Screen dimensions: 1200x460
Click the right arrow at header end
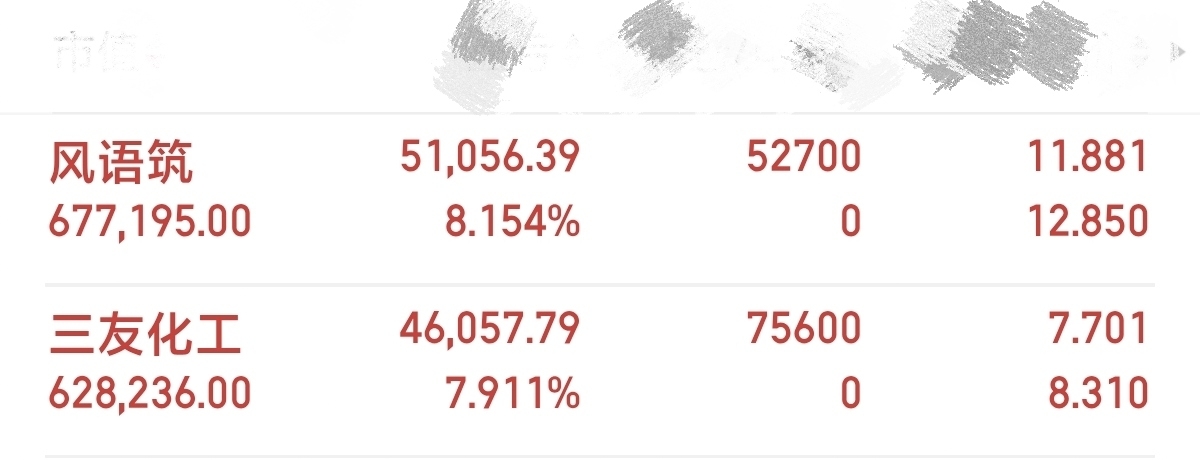tap(1177, 47)
